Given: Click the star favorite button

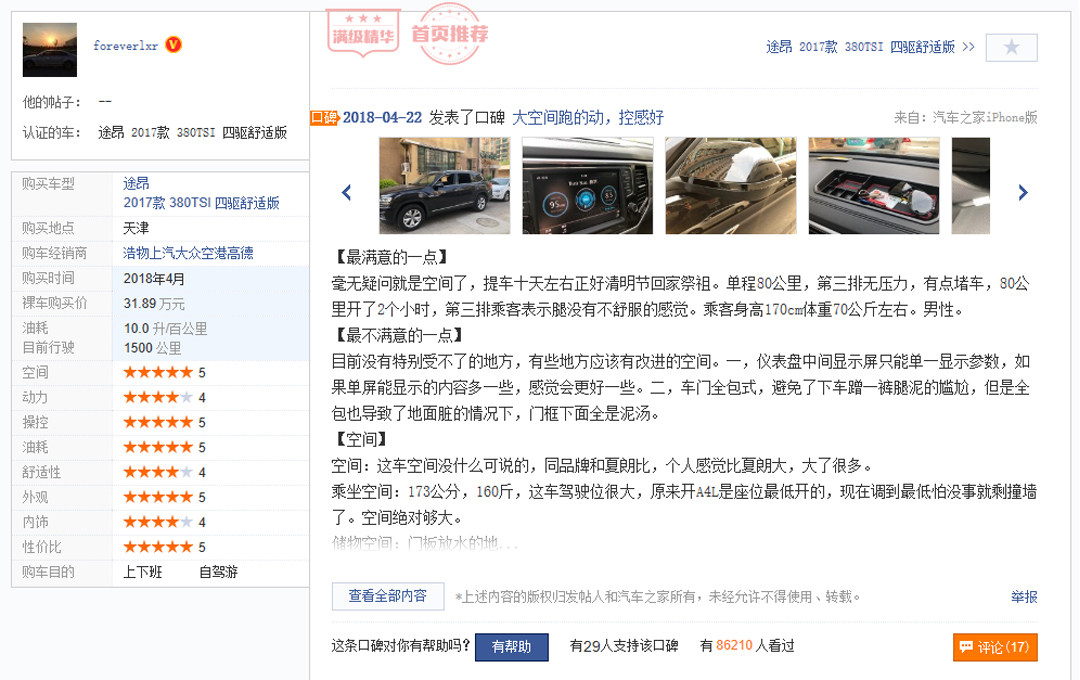Looking at the screenshot, I should click(x=1011, y=47).
